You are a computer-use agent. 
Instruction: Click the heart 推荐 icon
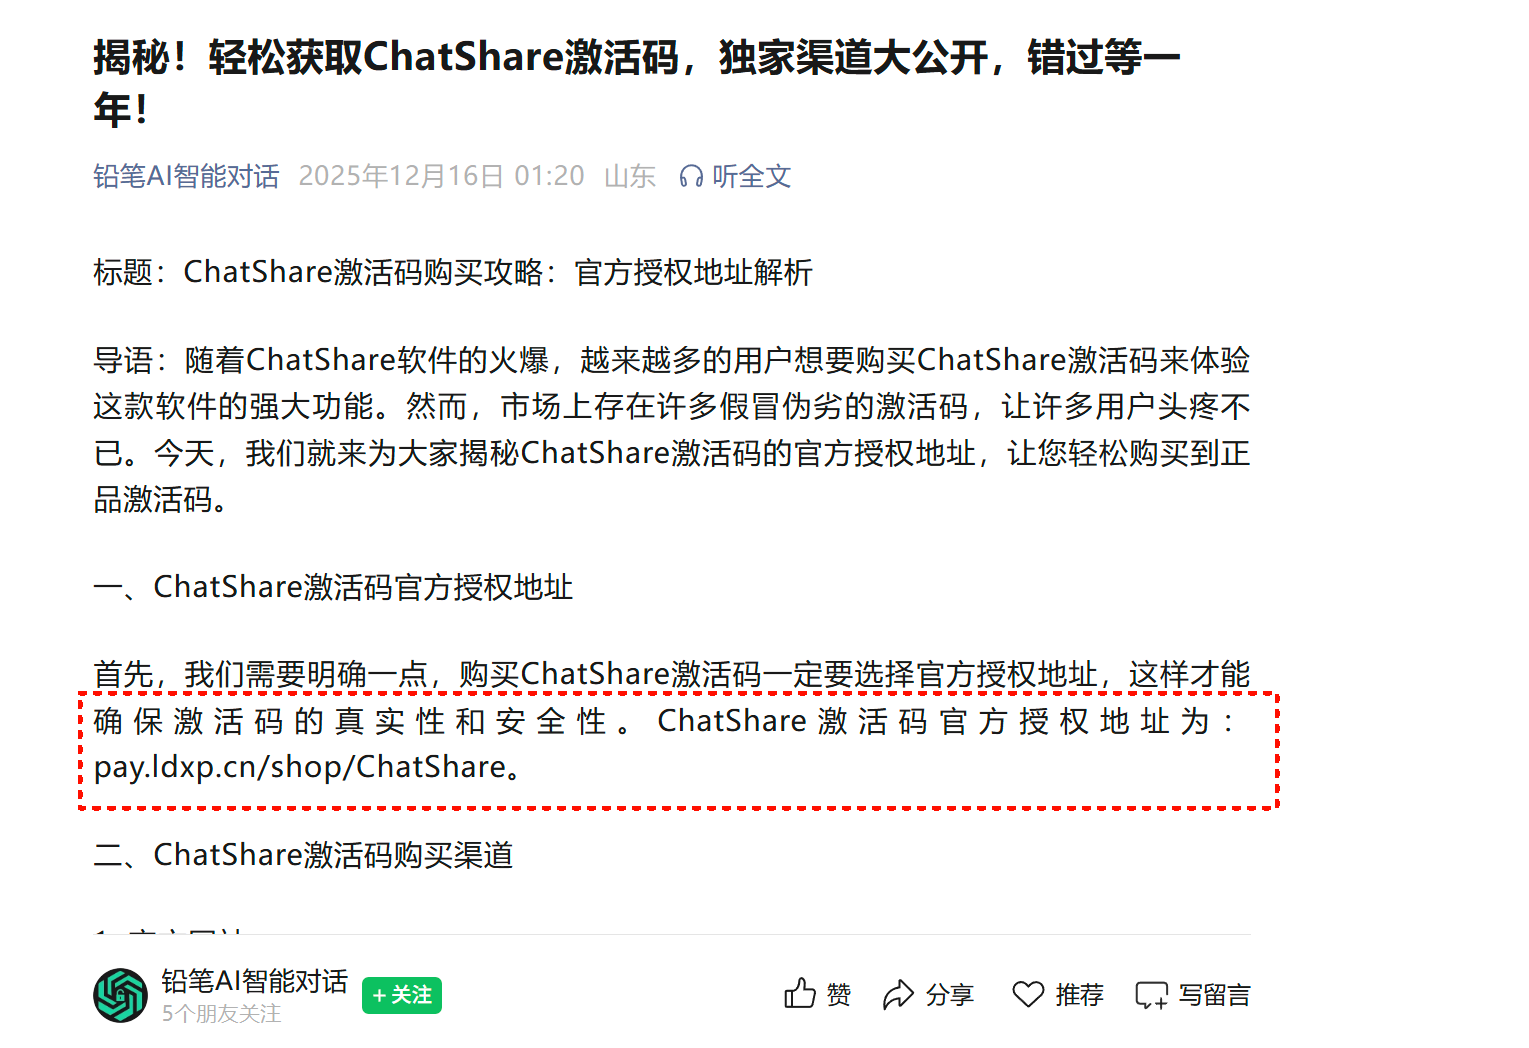point(1028,994)
